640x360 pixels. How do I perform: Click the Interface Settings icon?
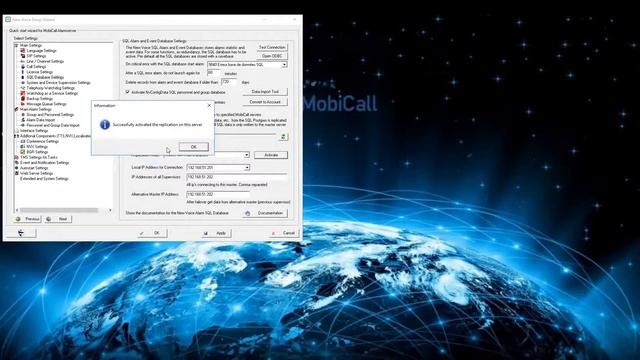pyautogui.click(x=17, y=131)
